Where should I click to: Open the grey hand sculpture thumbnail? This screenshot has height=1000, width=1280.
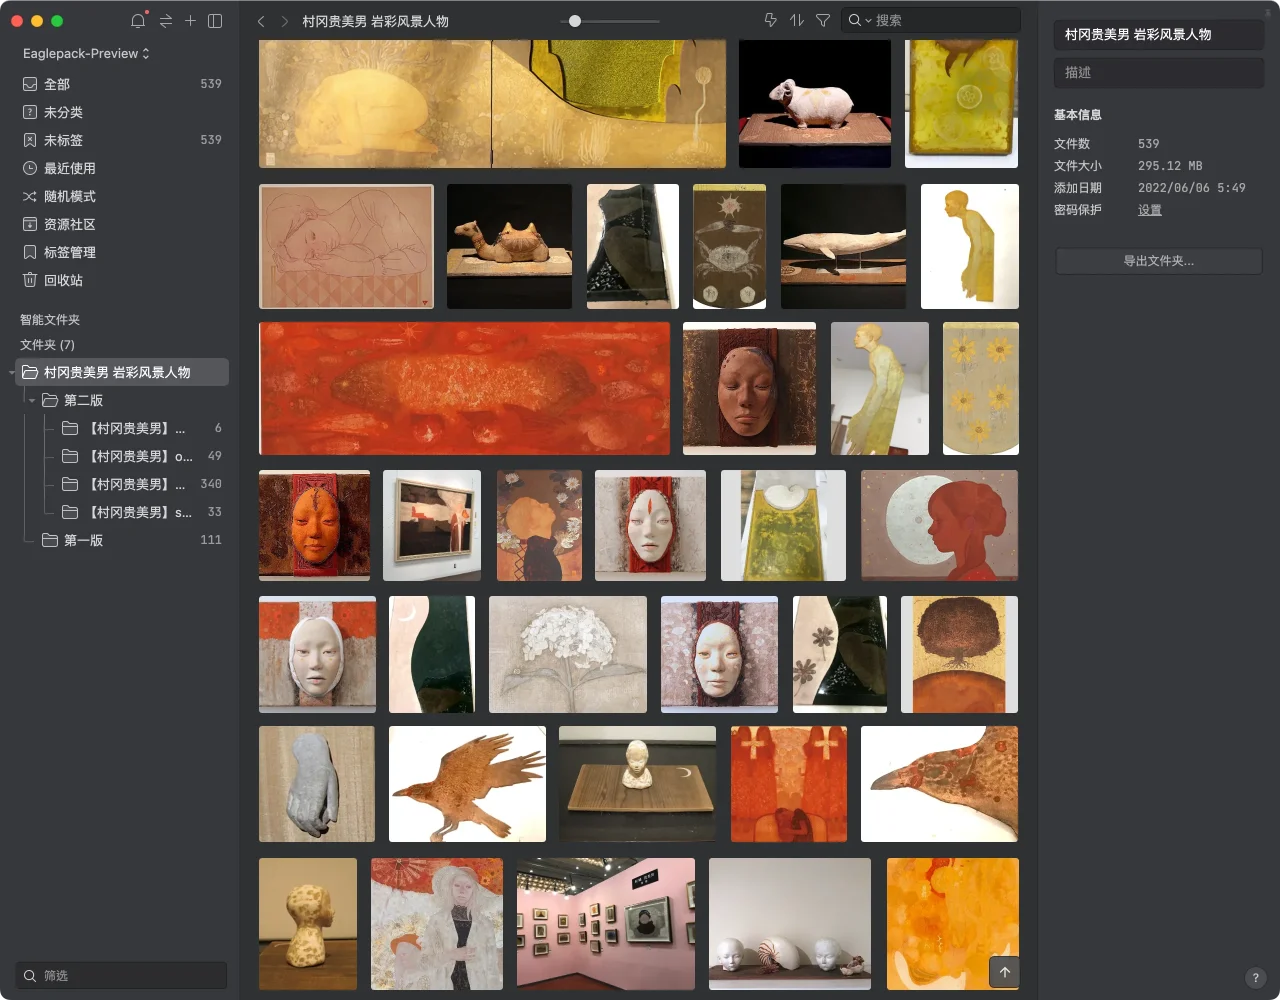pos(317,784)
